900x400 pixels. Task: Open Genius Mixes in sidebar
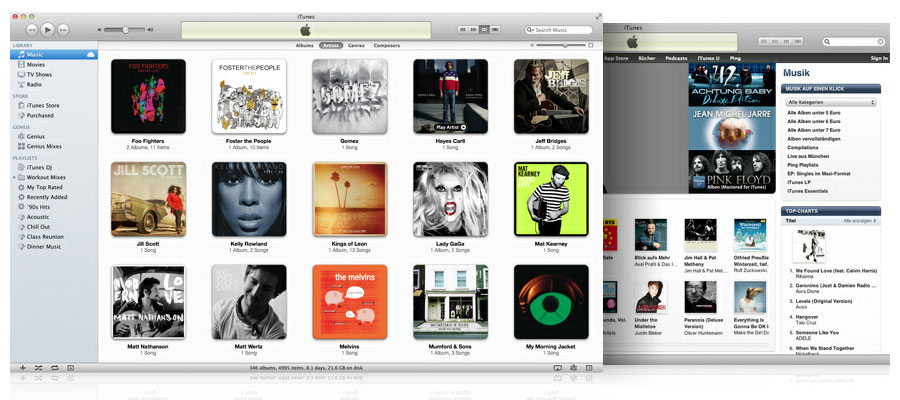click(54, 146)
